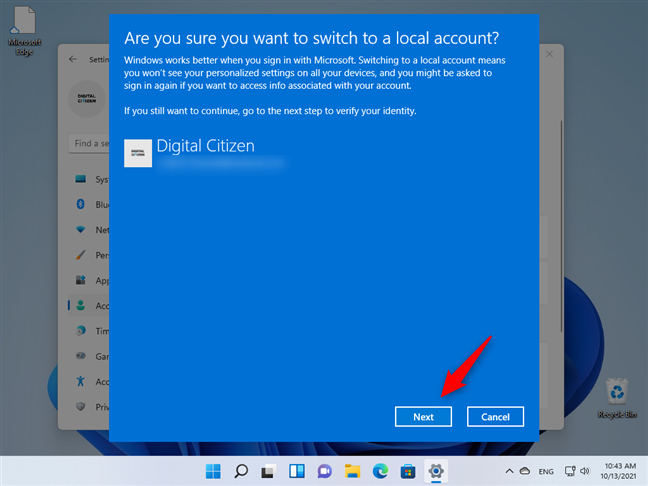The image size is (648, 486).
Task: Open Accessibility figure icon in Settings
Action: 81,381
